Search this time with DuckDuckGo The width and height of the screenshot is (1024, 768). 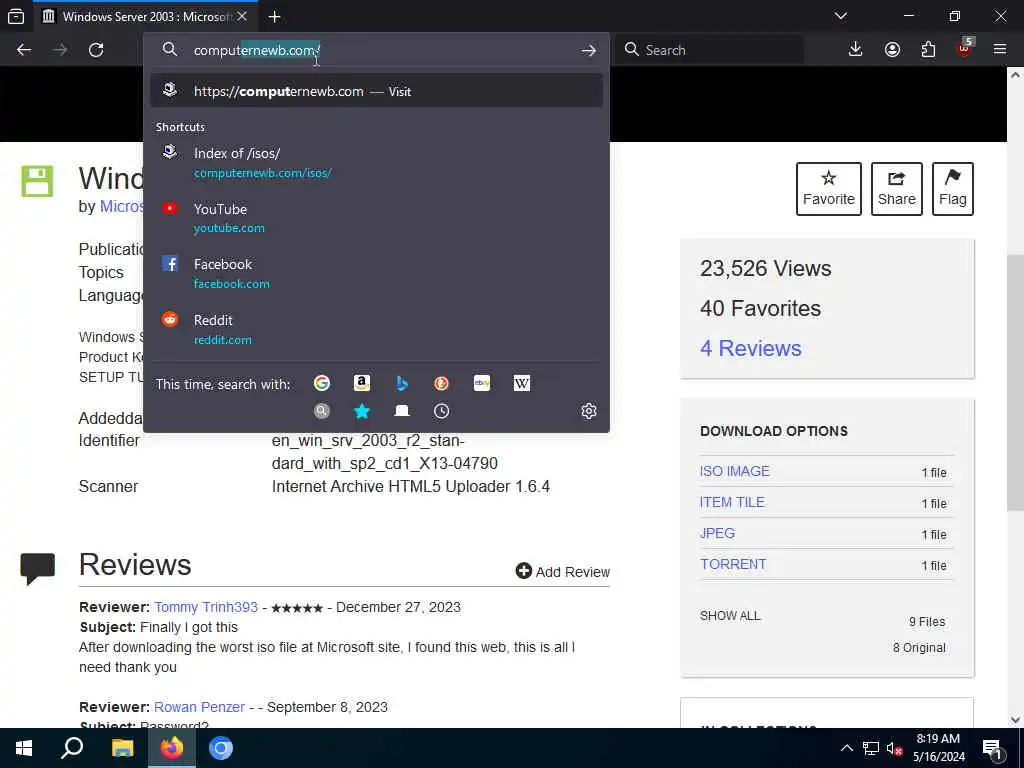coord(441,383)
